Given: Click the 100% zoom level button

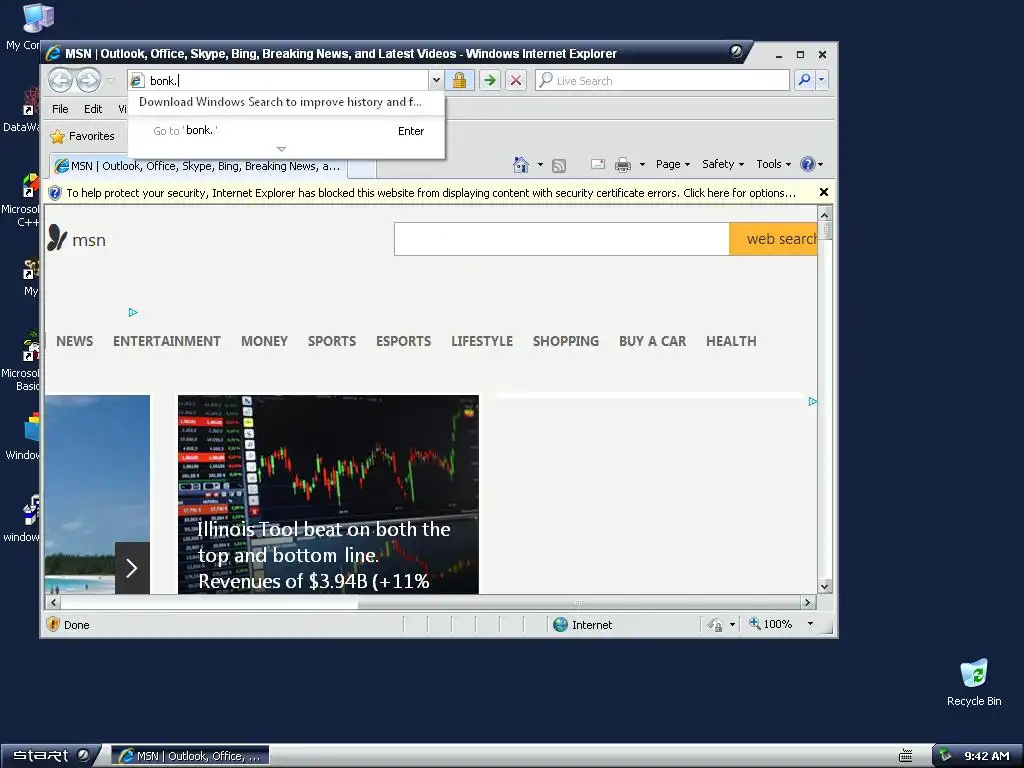Looking at the screenshot, I should coord(771,624).
